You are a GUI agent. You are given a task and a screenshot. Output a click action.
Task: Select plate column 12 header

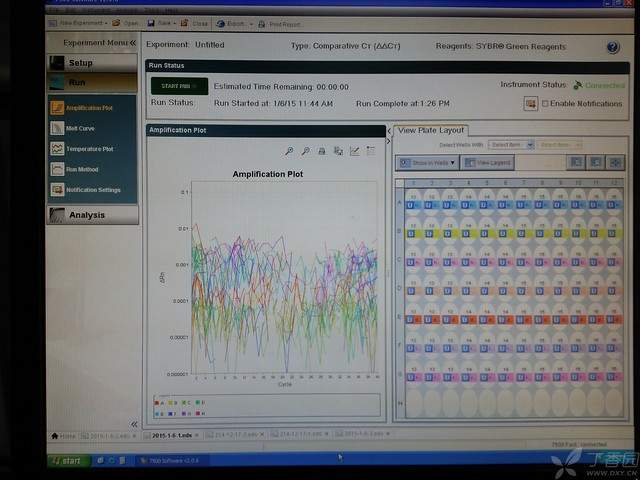[614, 182]
